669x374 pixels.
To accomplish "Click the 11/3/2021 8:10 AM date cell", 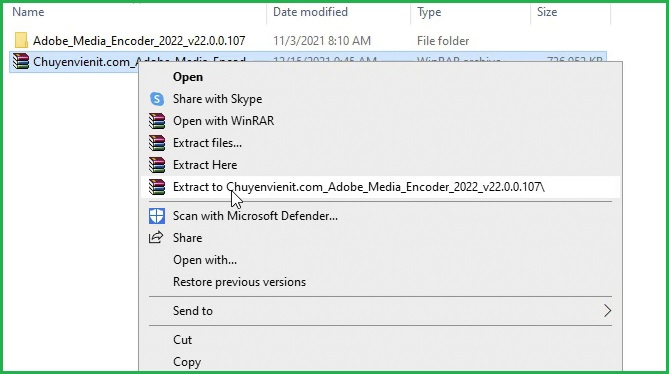I will click(x=322, y=41).
